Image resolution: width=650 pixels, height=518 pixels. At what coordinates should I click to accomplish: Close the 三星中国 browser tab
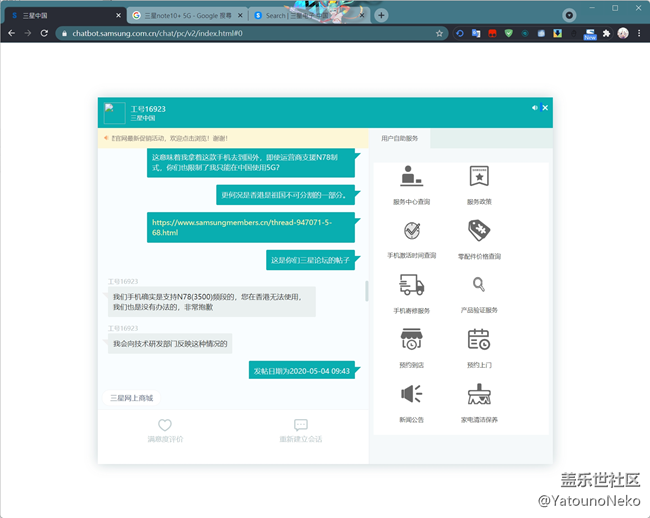118,15
